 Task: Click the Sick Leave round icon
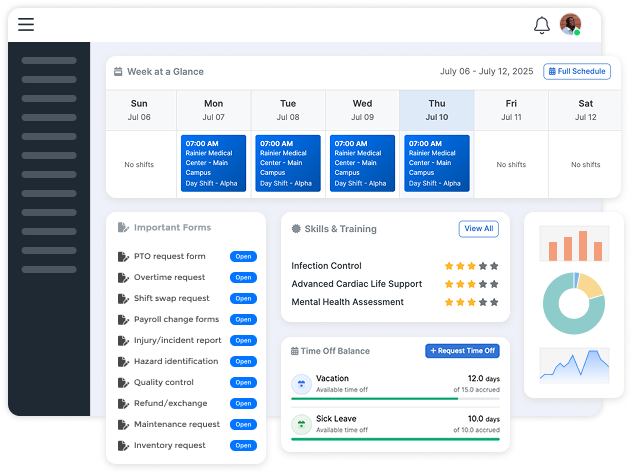(301, 424)
